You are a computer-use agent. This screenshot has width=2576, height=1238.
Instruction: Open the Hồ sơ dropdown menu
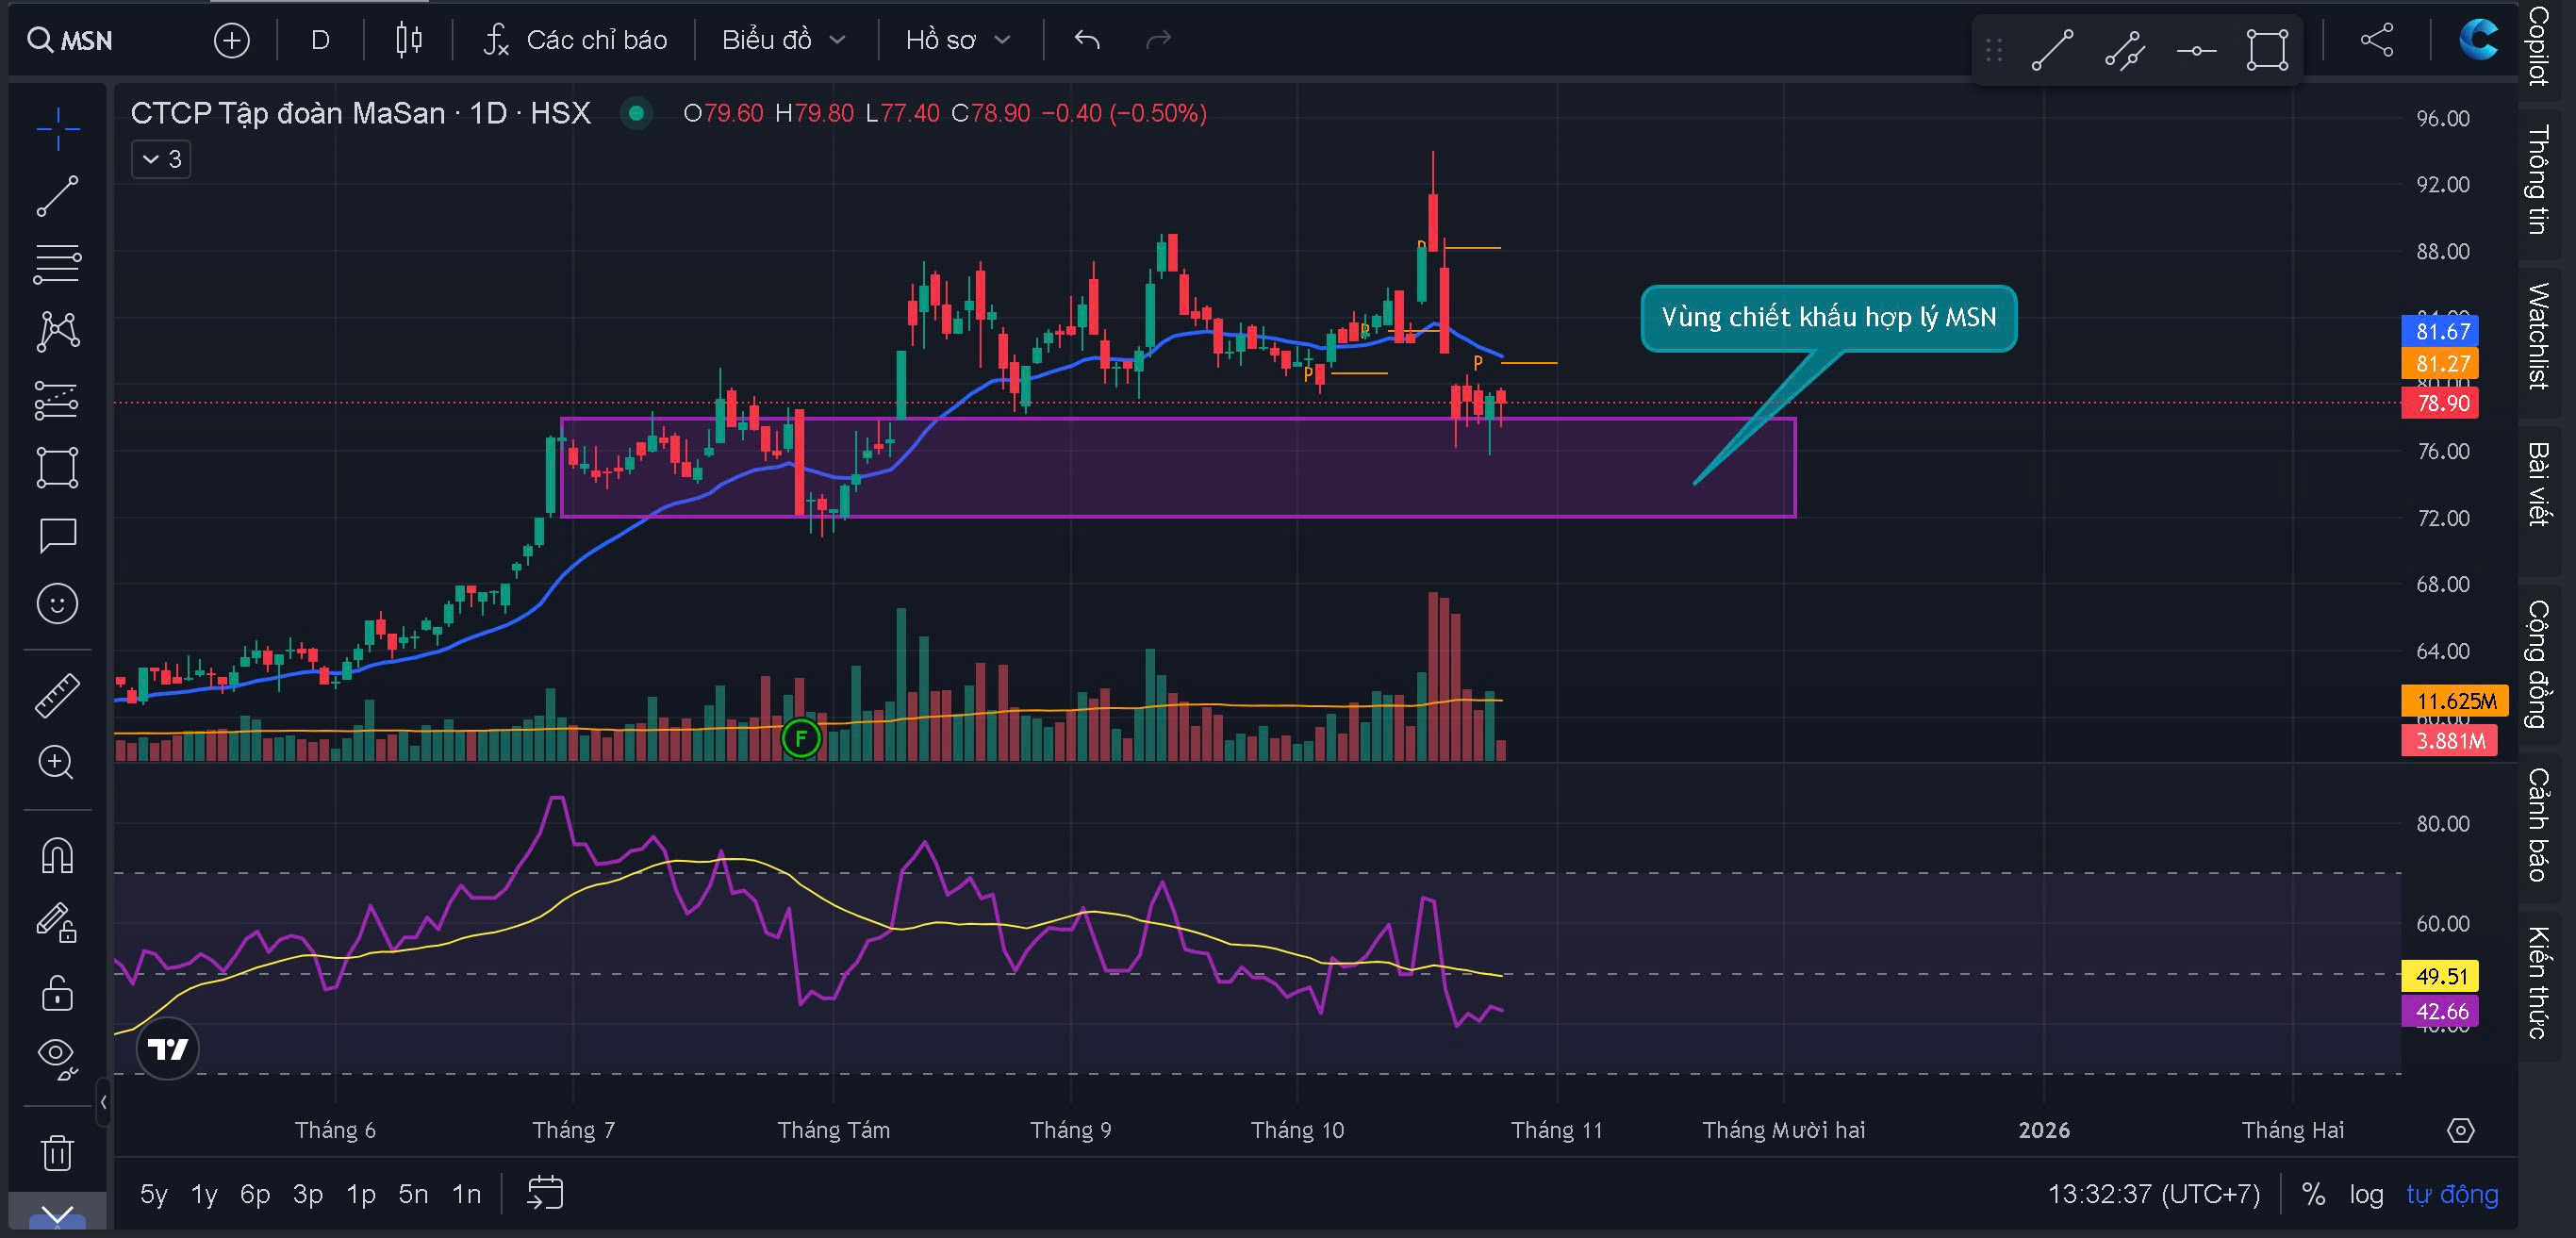[957, 40]
